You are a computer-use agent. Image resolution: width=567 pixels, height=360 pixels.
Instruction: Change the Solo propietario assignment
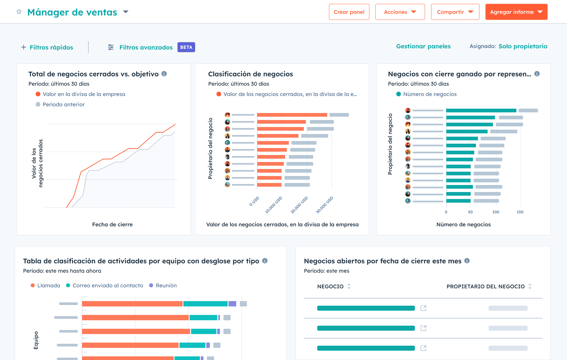point(523,46)
